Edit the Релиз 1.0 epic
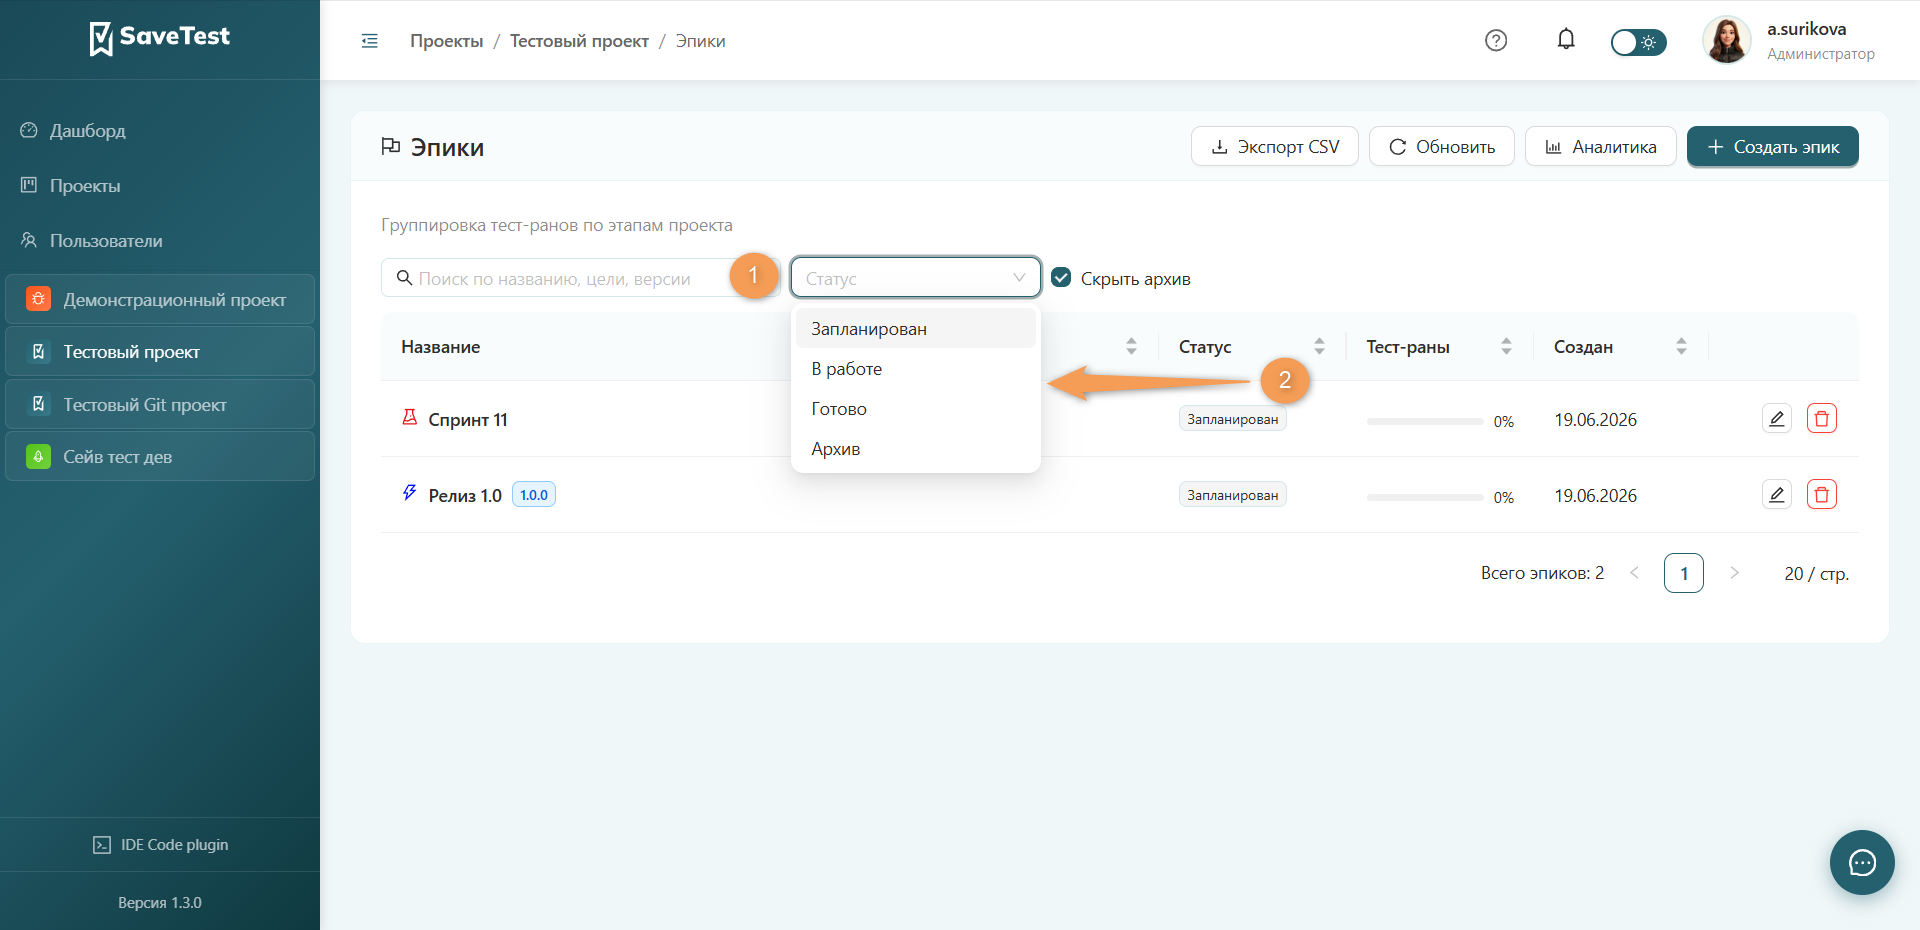1920x930 pixels. [1777, 495]
